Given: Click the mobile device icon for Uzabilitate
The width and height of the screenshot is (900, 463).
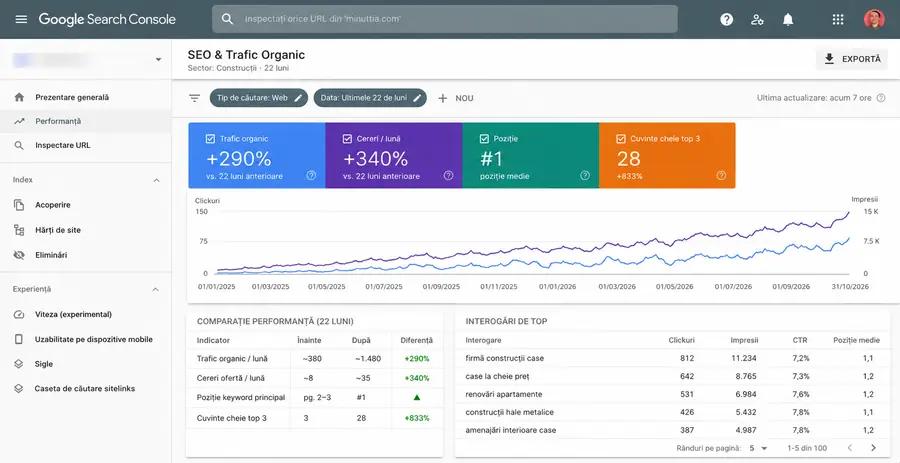Looking at the screenshot, I should pyautogui.click(x=19, y=339).
